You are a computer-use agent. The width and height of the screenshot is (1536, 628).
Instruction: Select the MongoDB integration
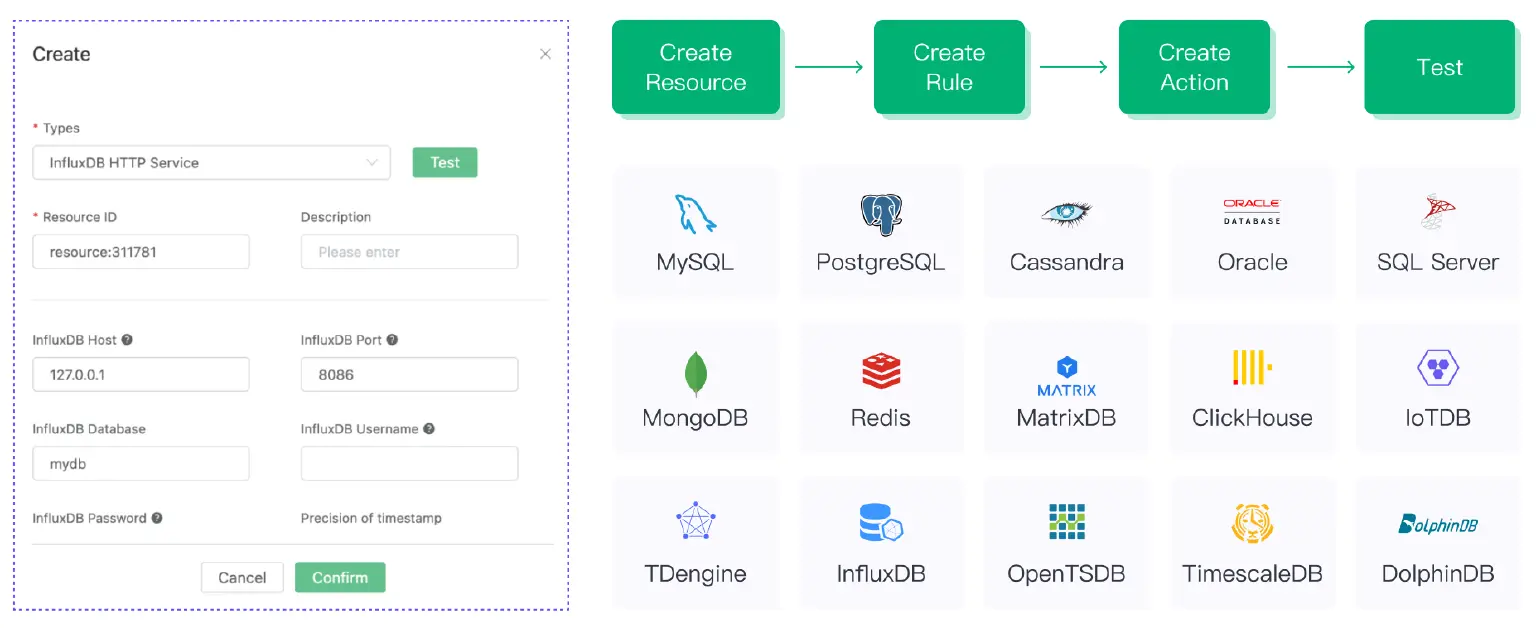tap(696, 387)
